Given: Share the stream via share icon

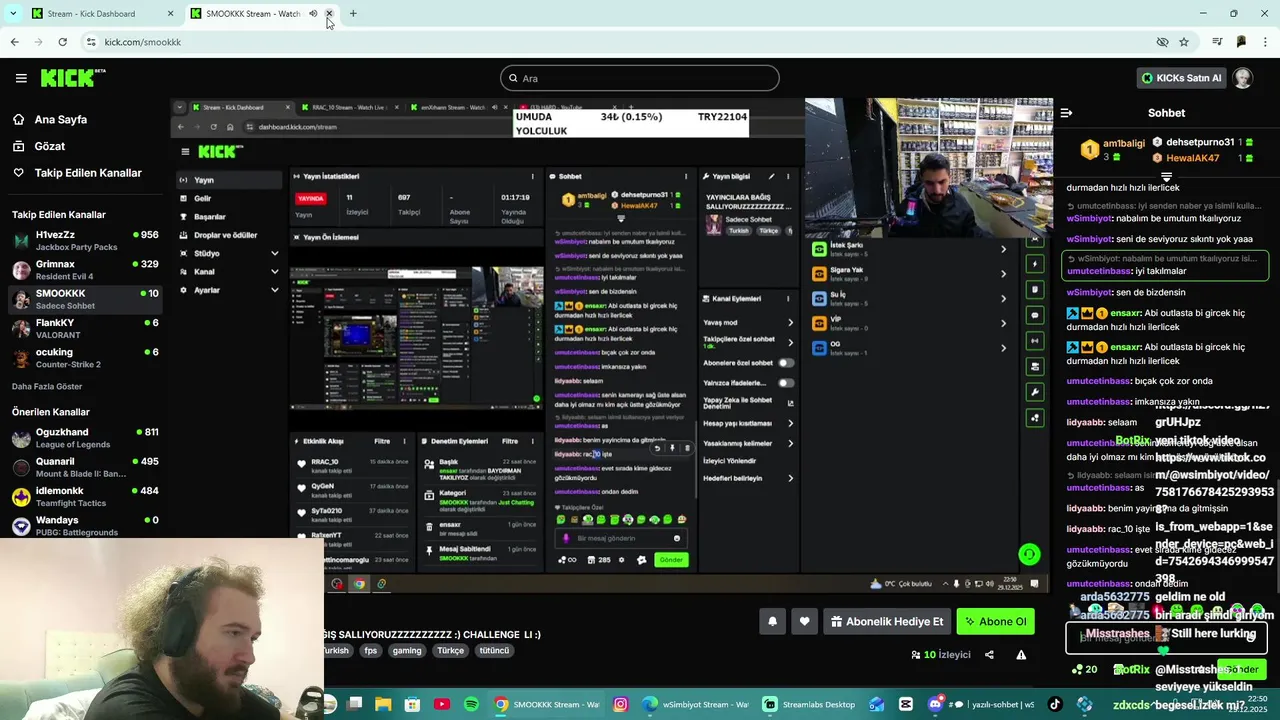Looking at the screenshot, I should 989,655.
